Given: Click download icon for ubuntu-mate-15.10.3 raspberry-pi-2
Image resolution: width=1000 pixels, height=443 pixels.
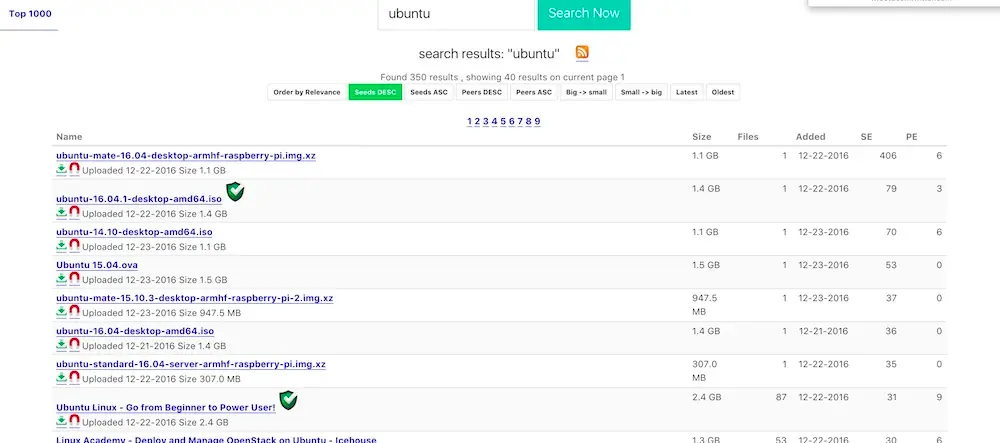Looking at the screenshot, I should [61, 312].
